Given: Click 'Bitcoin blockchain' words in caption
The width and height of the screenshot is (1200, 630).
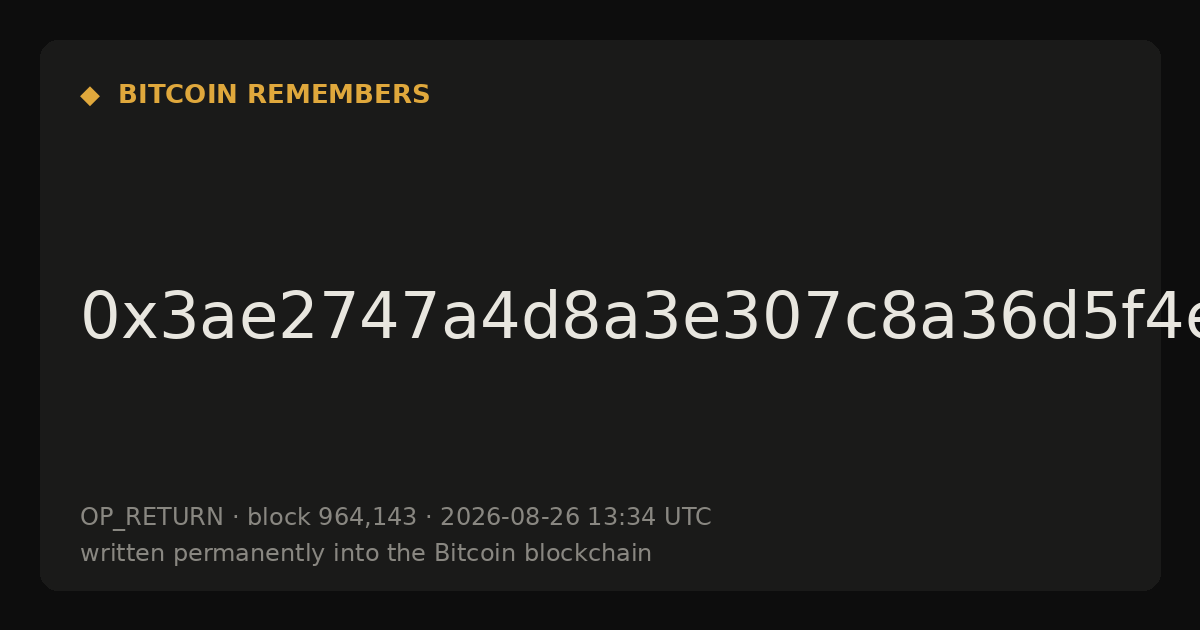Looking at the screenshot, I should (x=543, y=554).
